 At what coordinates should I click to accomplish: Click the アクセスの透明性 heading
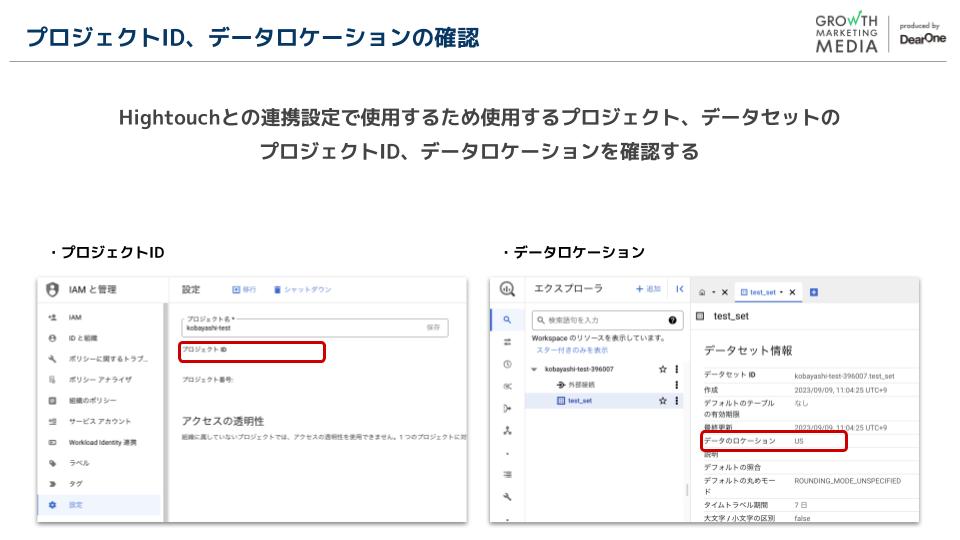[x=223, y=421]
